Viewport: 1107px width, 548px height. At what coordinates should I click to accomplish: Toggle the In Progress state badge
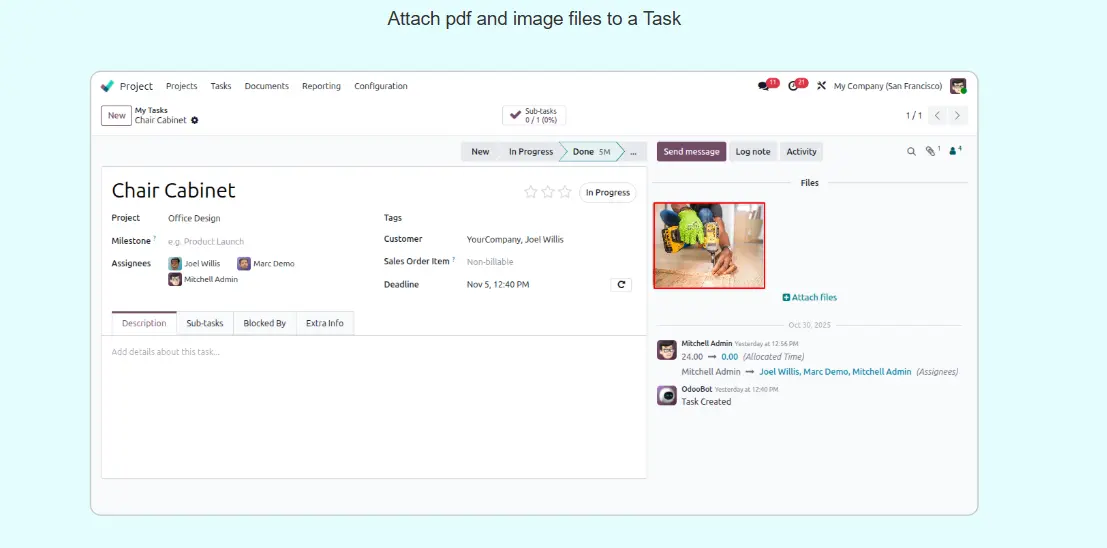tap(607, 192)
